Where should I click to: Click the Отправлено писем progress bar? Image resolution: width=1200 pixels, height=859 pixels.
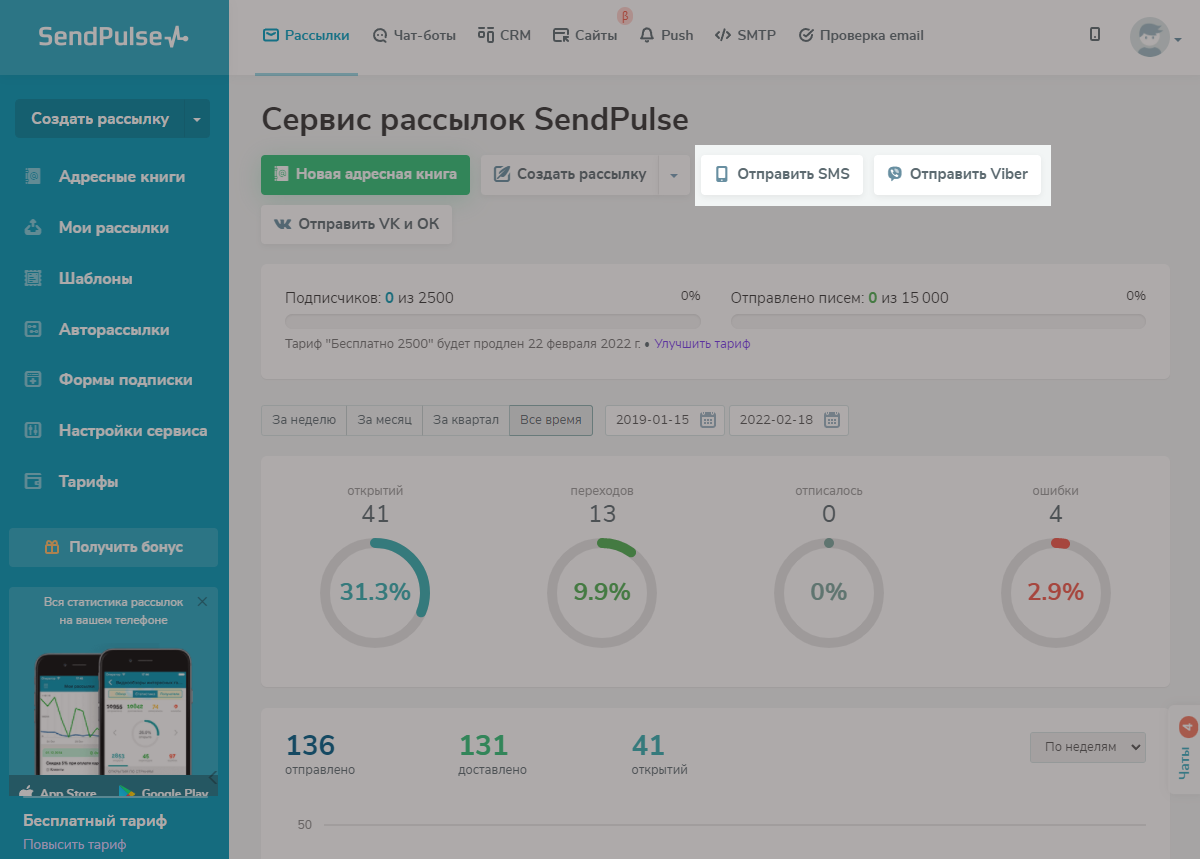tap(938, 321)
